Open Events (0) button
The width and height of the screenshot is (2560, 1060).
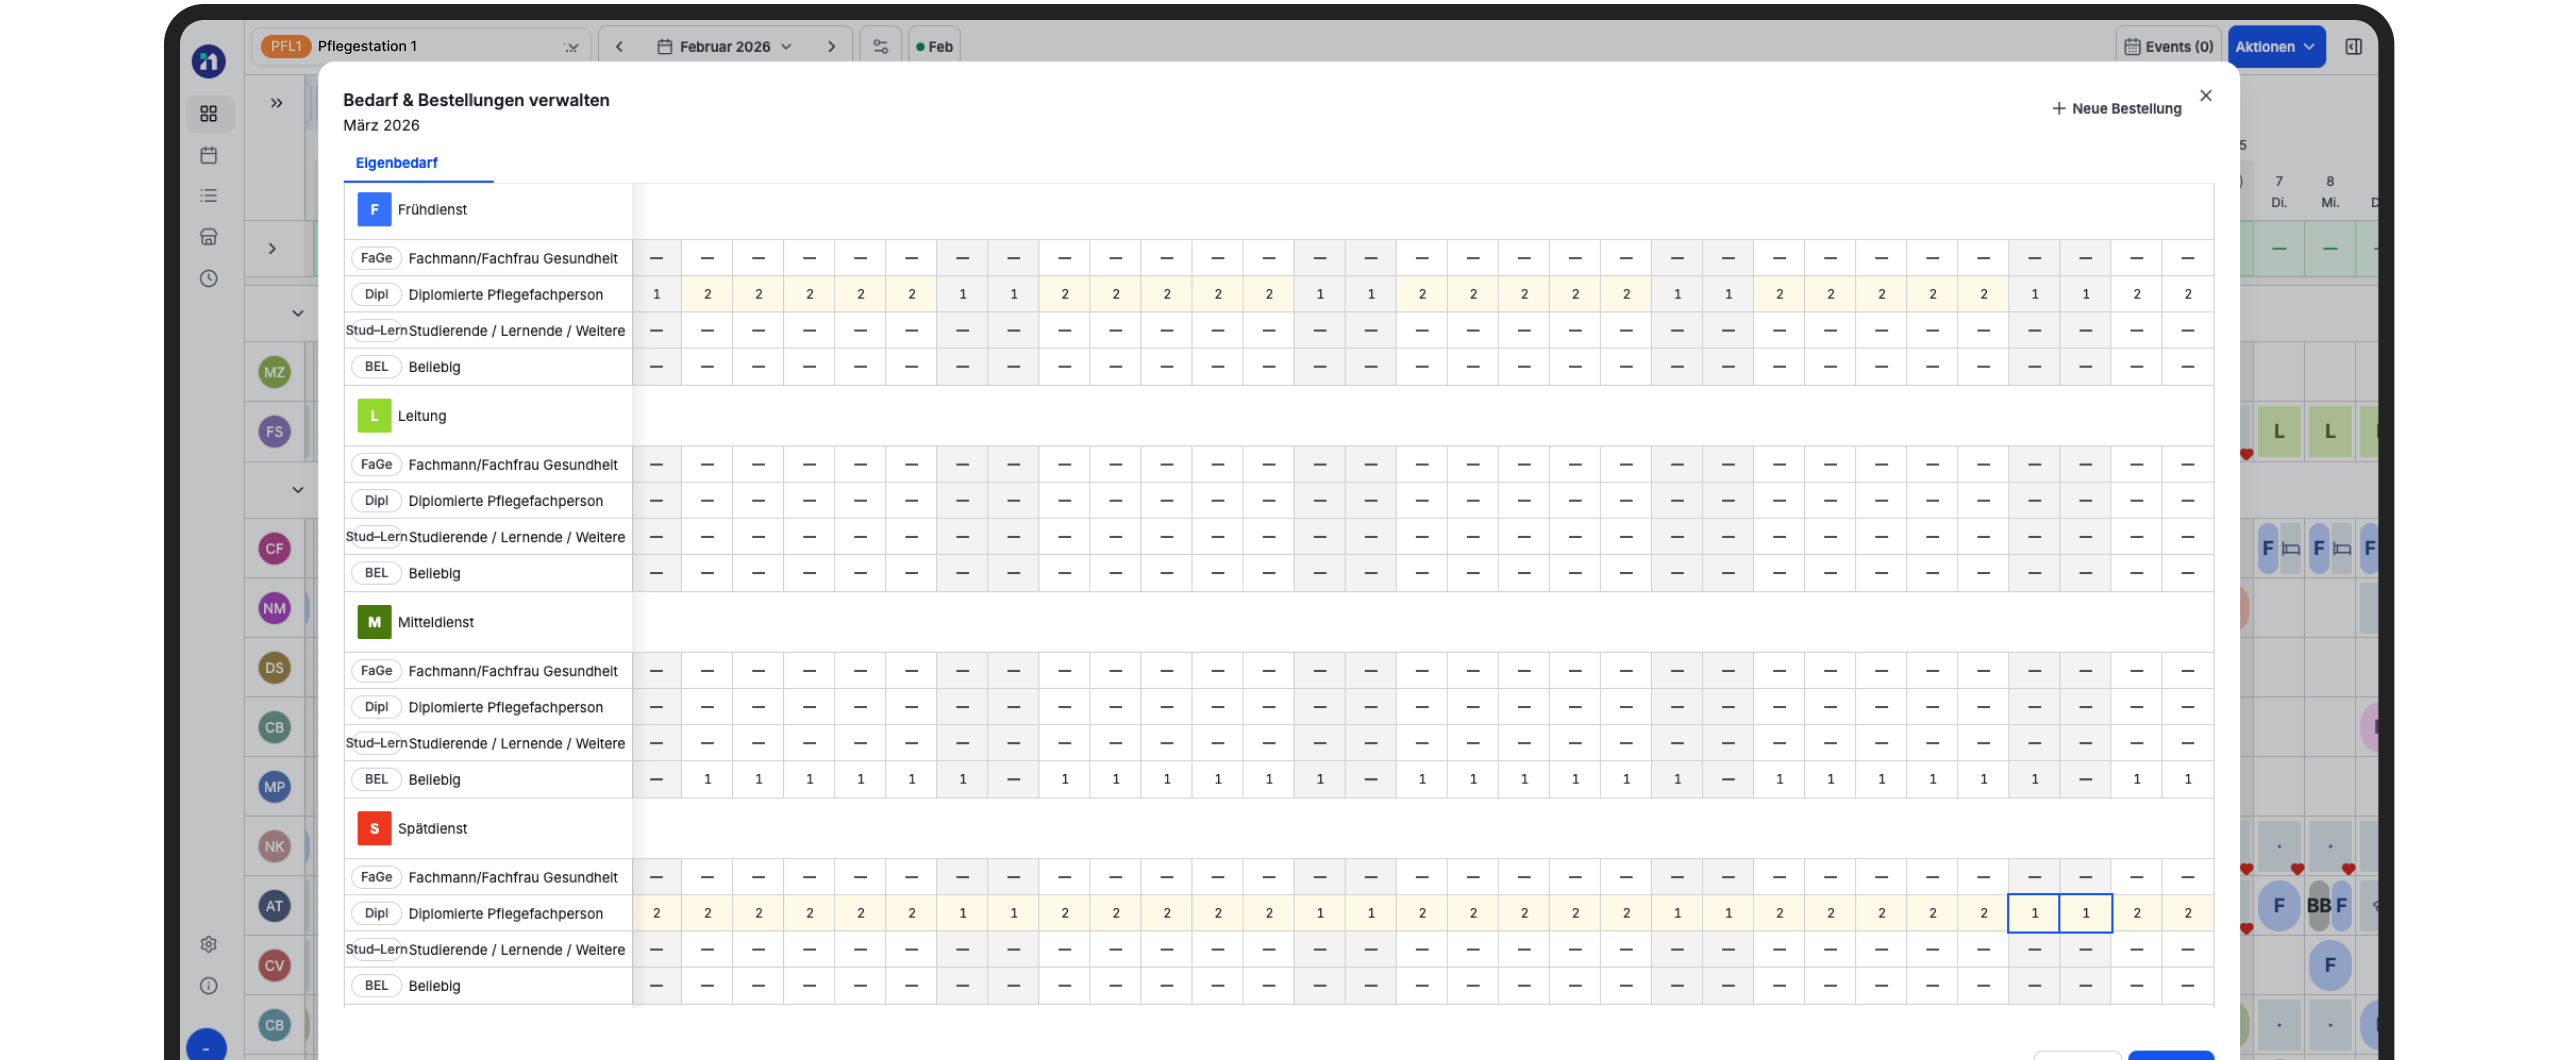coord(2168,46)
